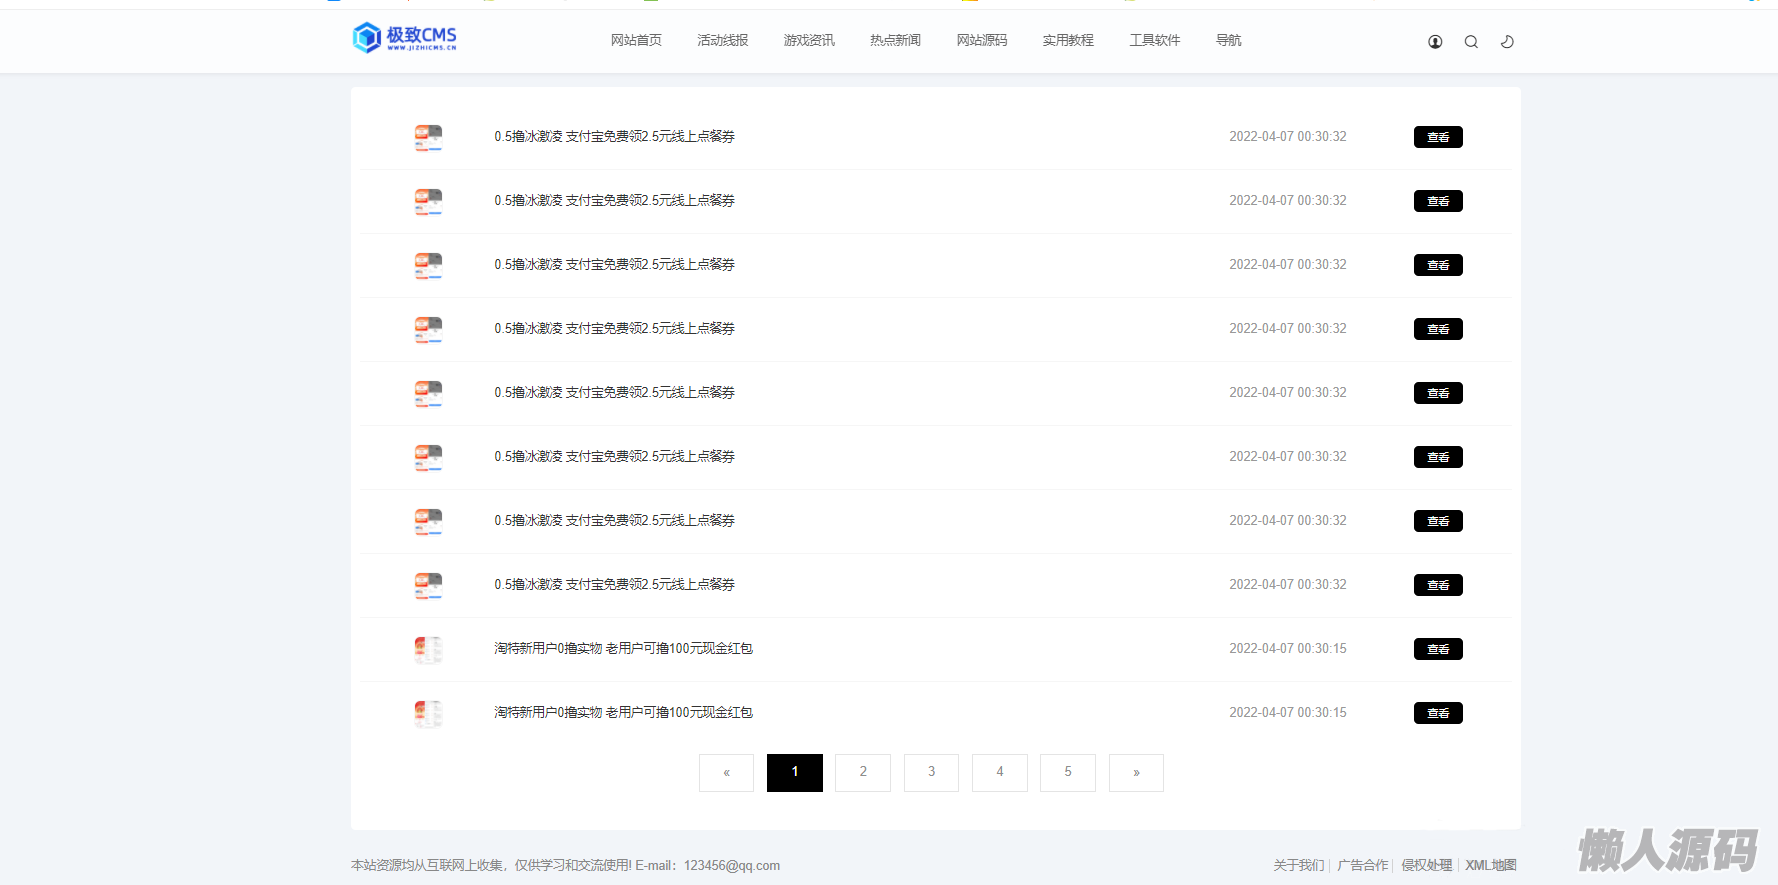The height and width of the screenshot is (885, 1778).
Task: Click 查看 button on first list row
Action: [1438, 137]
